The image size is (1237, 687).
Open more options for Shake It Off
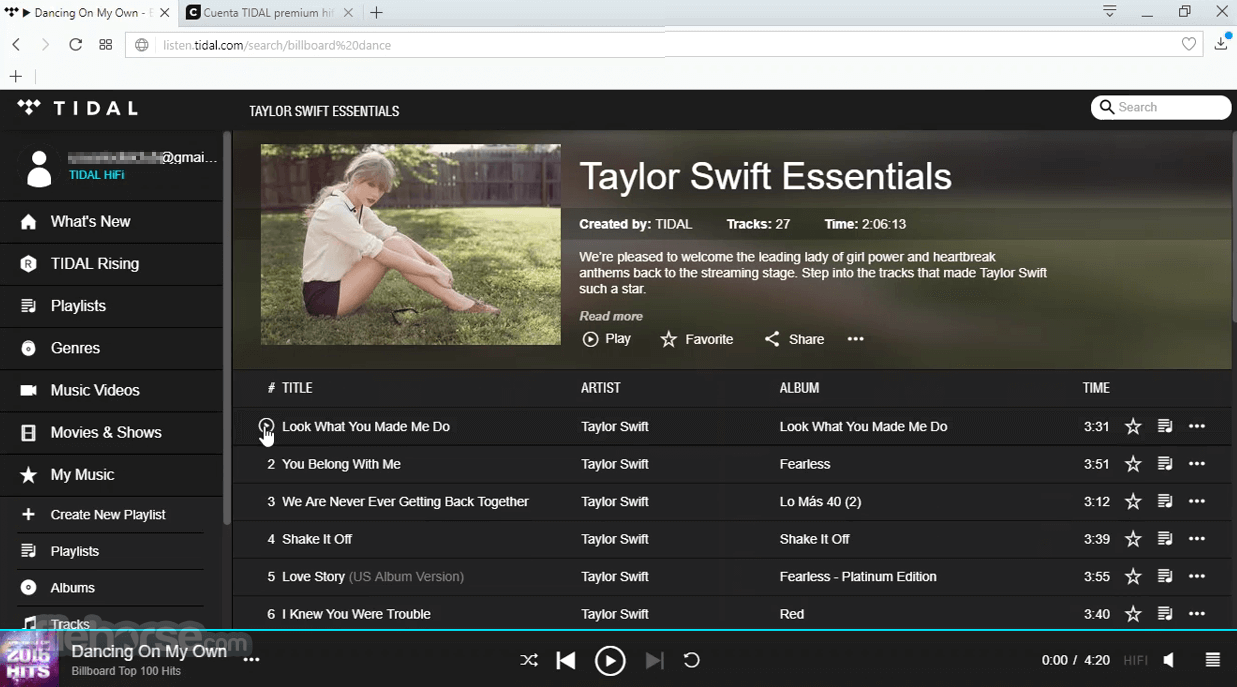point(1197,539)
